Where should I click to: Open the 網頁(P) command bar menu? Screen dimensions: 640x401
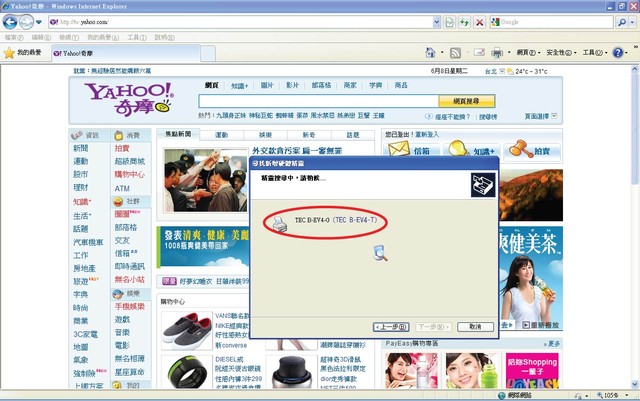coord(529,53)
